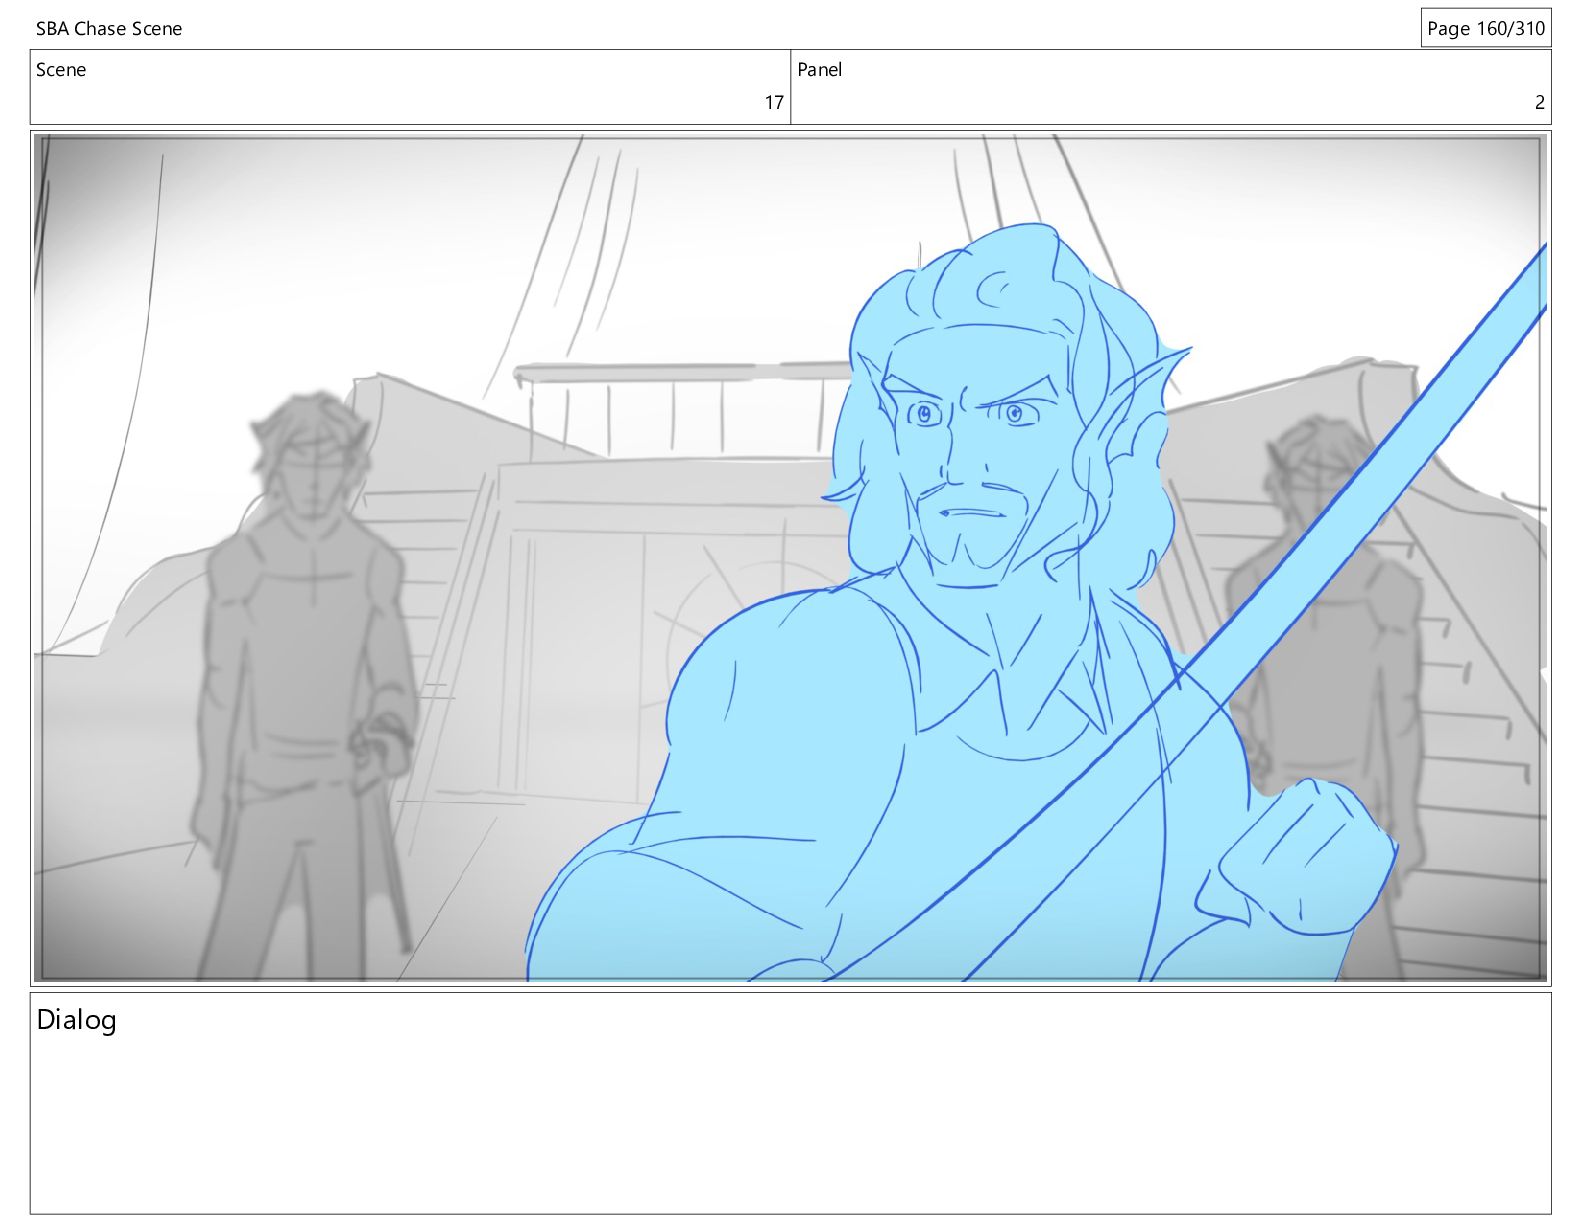Click the empty Dialog text box

pos(790,1103)
